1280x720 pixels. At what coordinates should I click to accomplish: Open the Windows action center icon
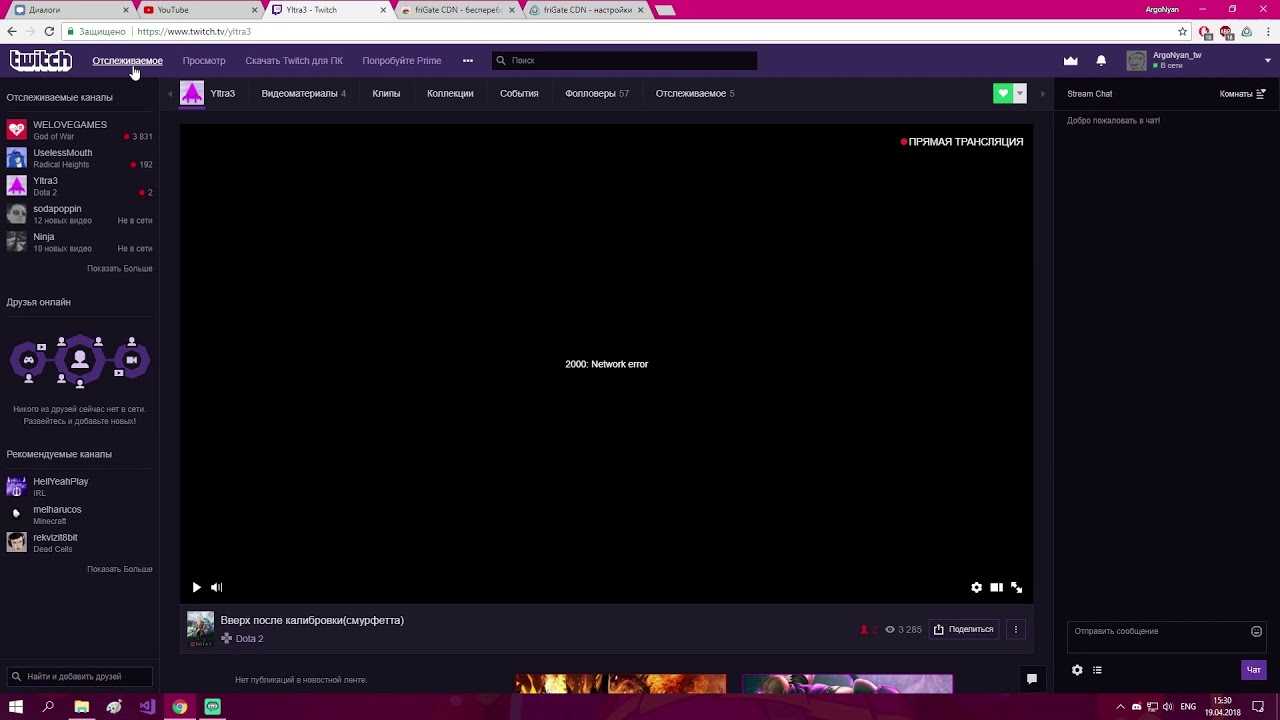(1258, 707)
